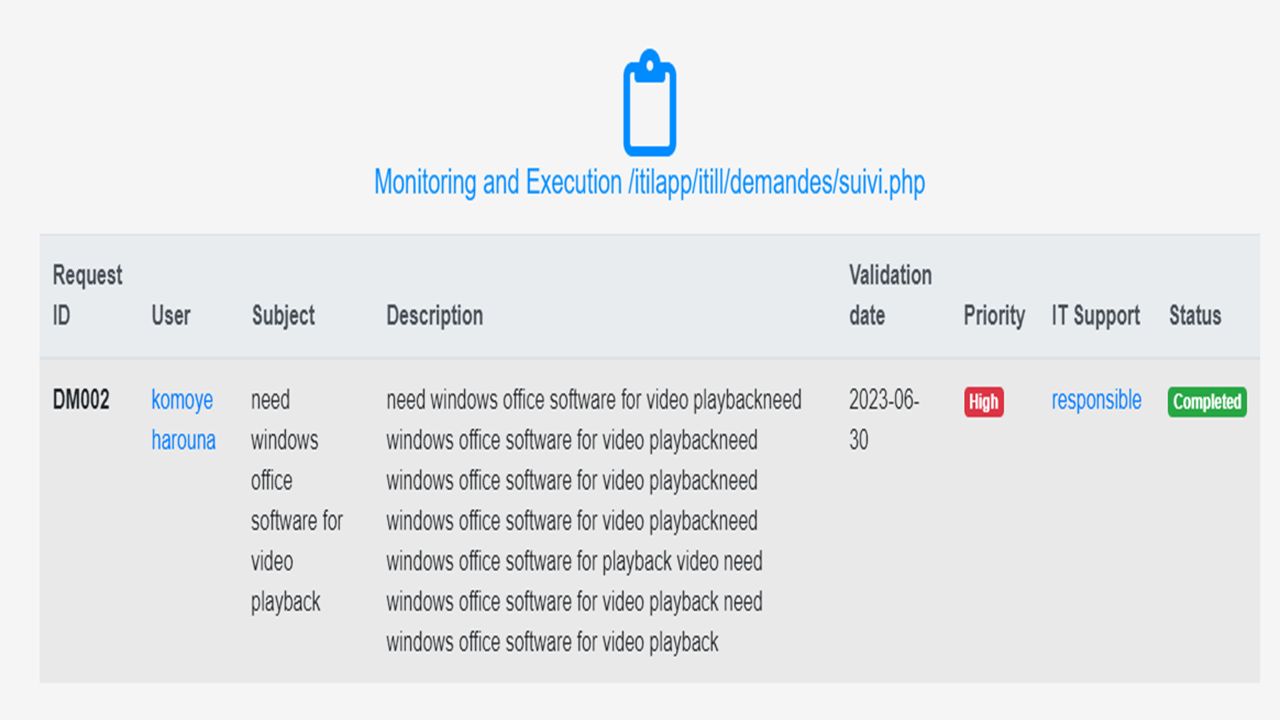Open the komoye harouna user link
The width and height of the screenshot is (1280, 720).
click(183, 420)
